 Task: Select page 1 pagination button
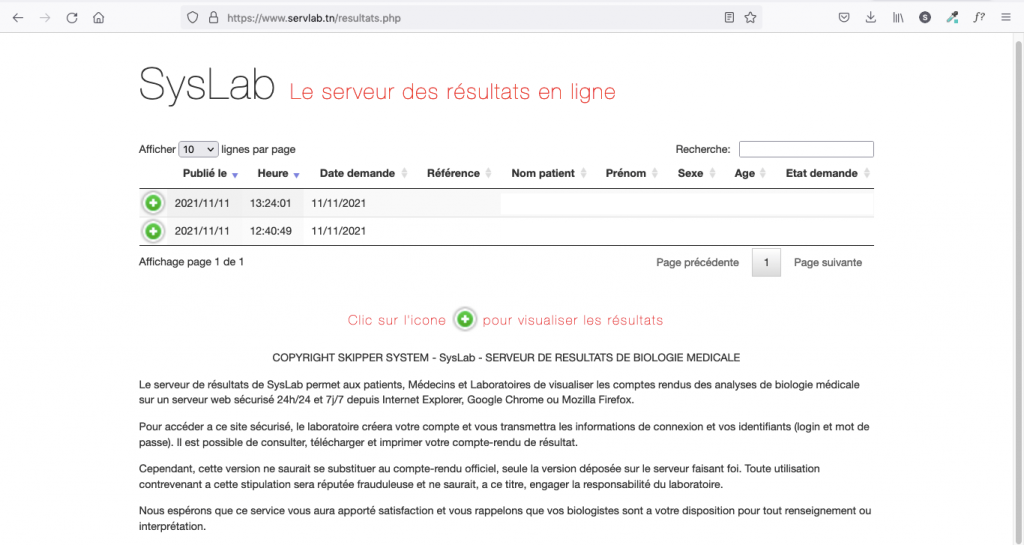[x=766, y=262]
